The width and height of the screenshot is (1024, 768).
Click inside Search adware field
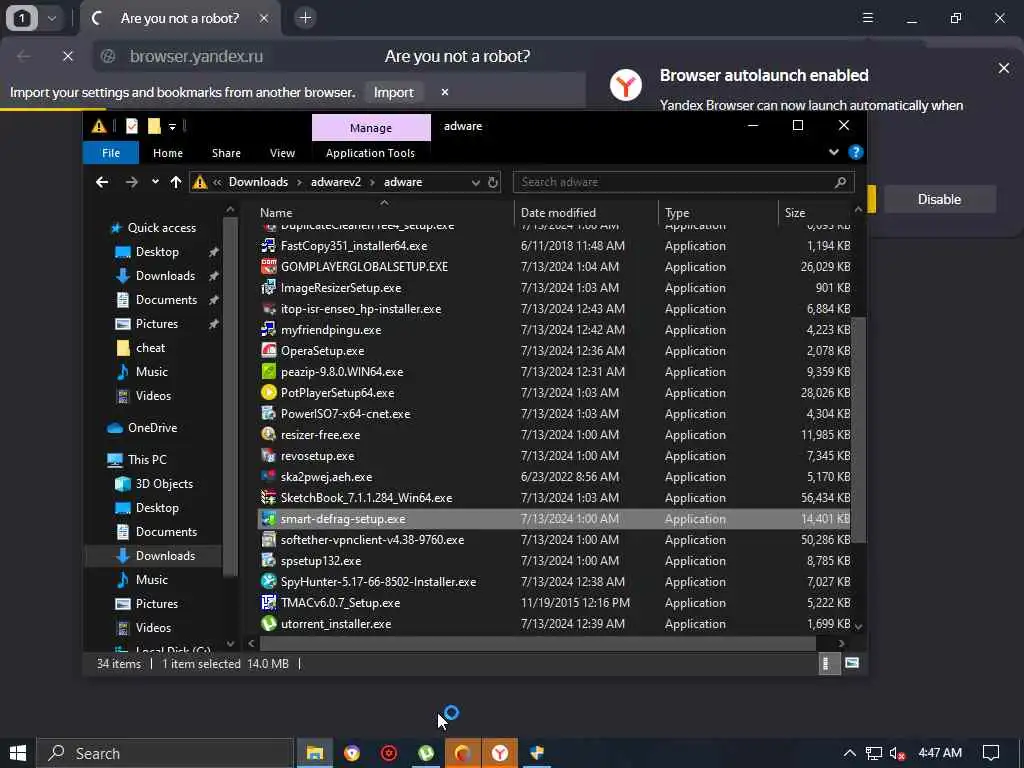[x=684, y=182]
